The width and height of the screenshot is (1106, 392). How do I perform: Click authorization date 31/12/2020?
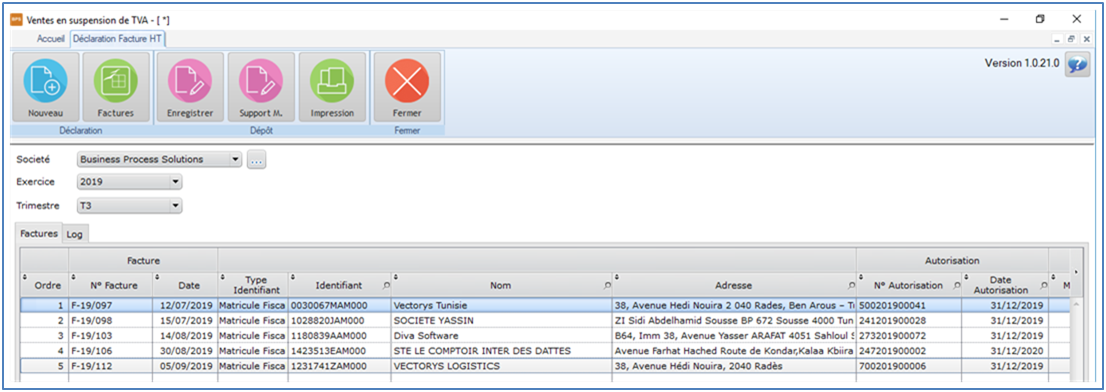pos(1006,350)
